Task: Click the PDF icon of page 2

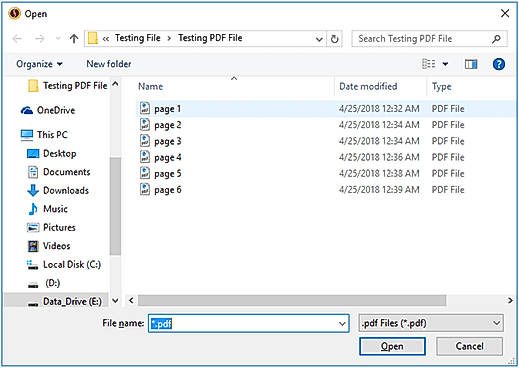Action: 145,125
